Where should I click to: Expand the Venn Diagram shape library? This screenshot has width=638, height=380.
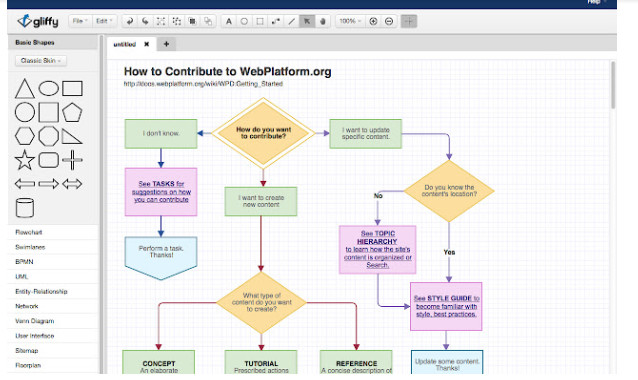click(x=53, y=321)
